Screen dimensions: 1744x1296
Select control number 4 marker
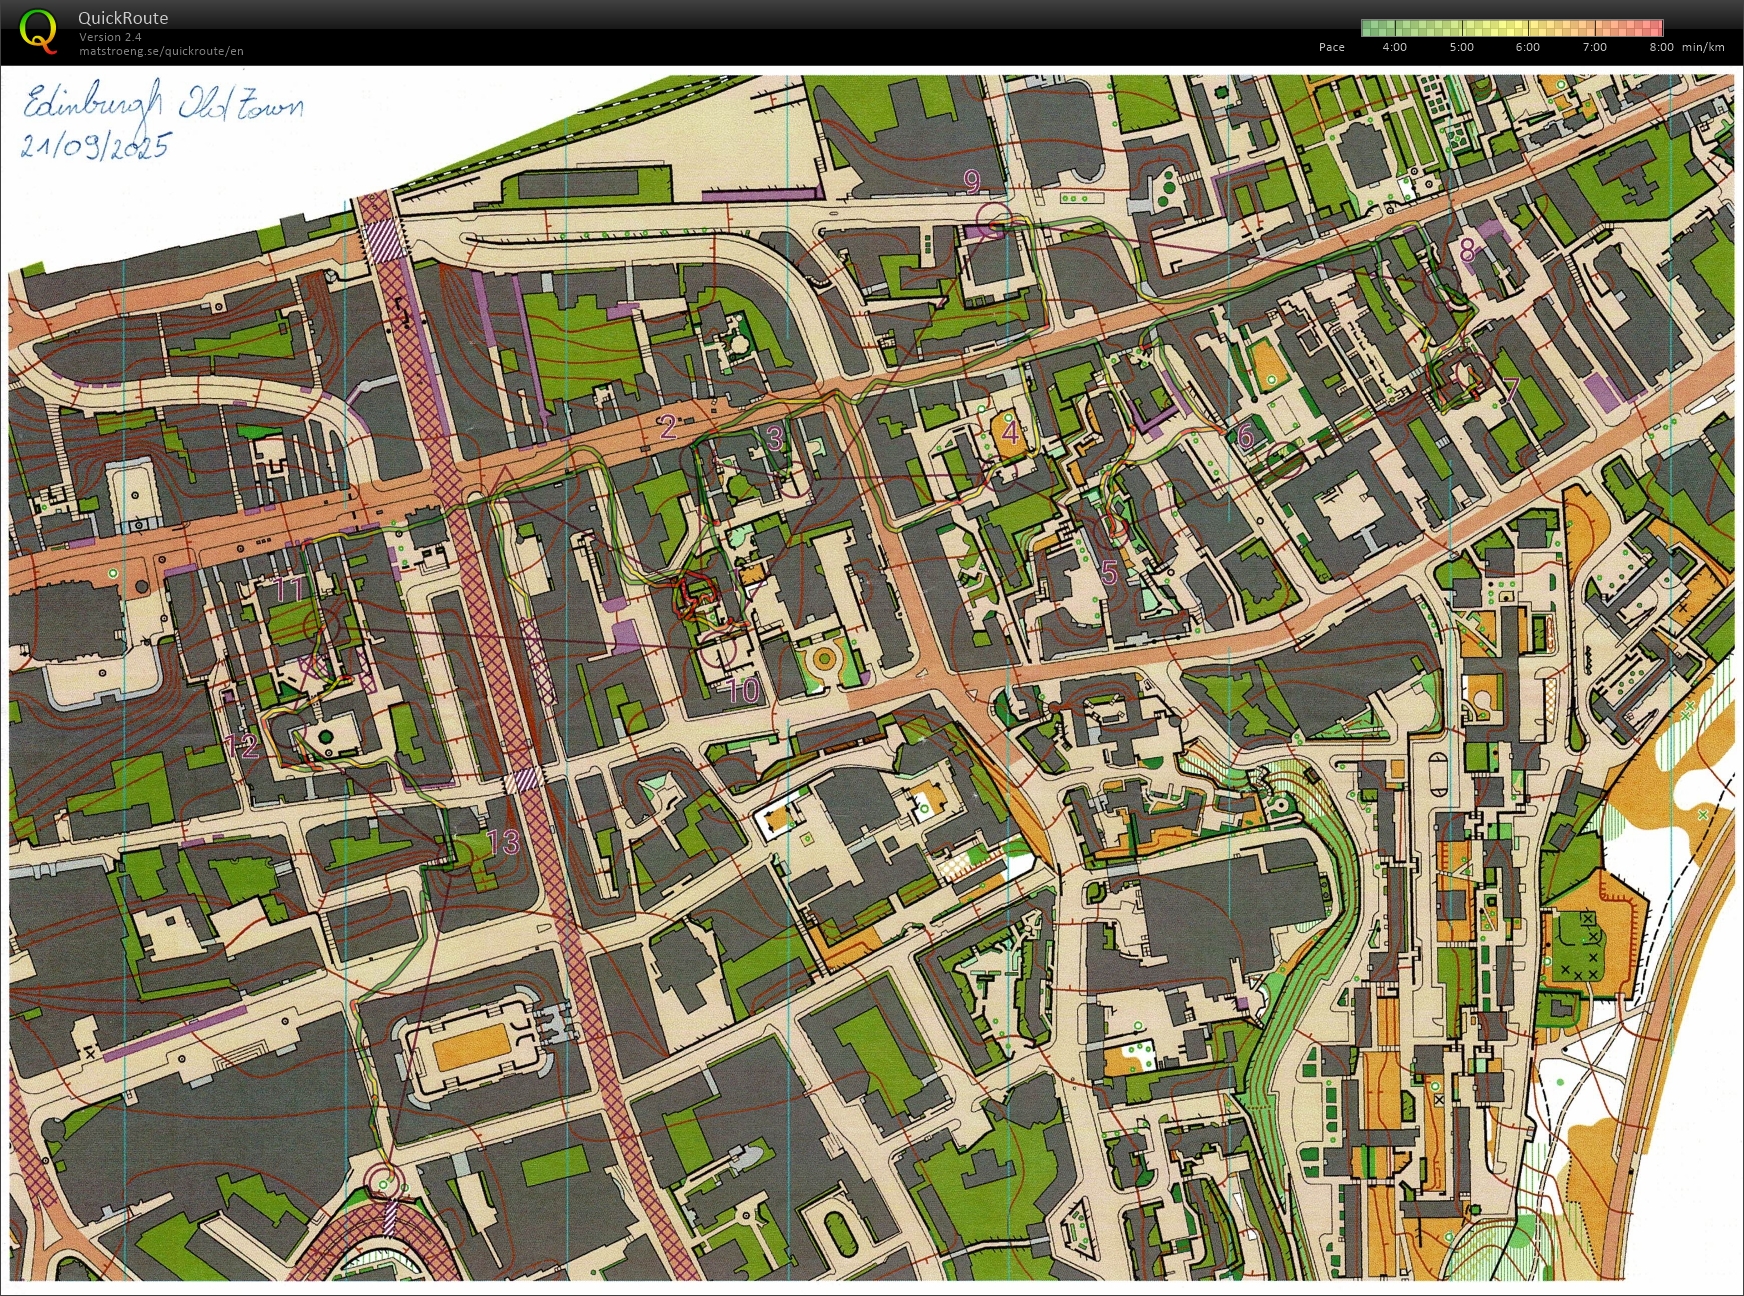pyautogui.click(x=1010, y=433)
